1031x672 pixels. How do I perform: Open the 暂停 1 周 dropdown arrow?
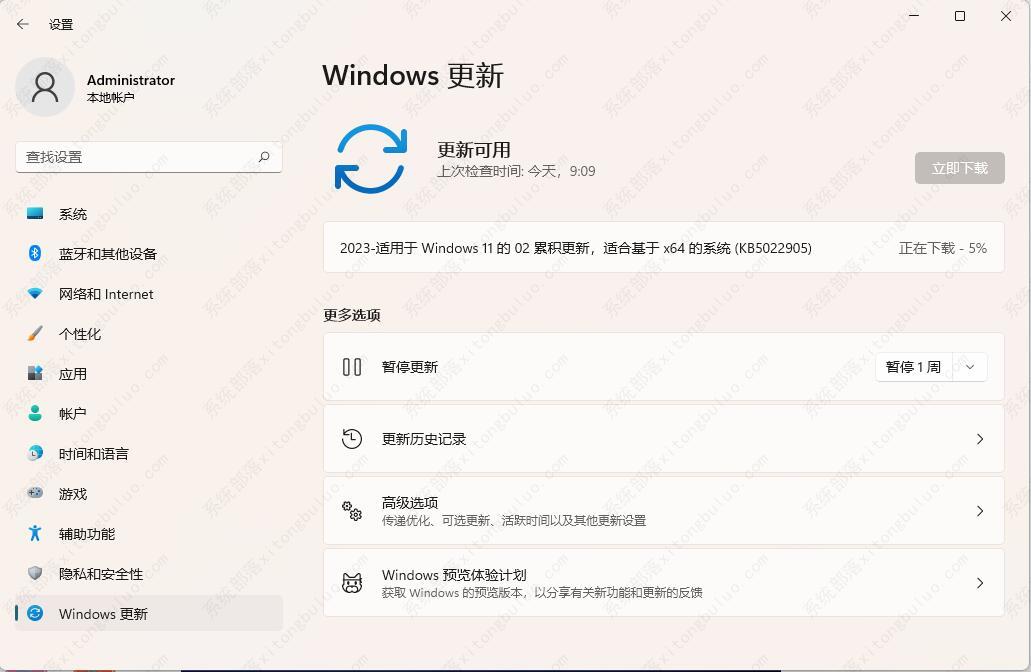[x=970, y=367]
